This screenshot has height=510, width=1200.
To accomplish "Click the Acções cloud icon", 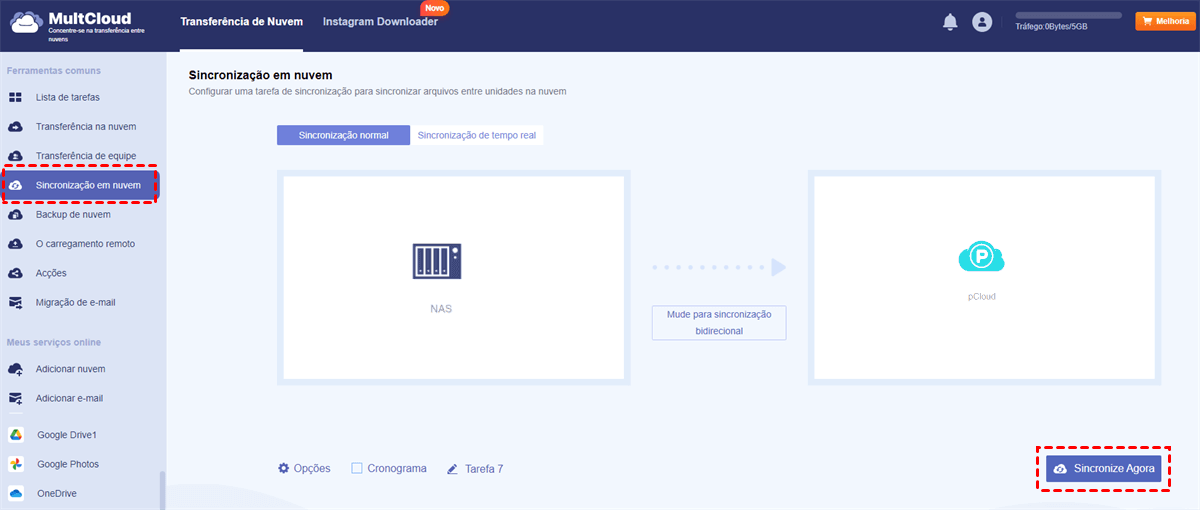I will [x=15, y=272].
